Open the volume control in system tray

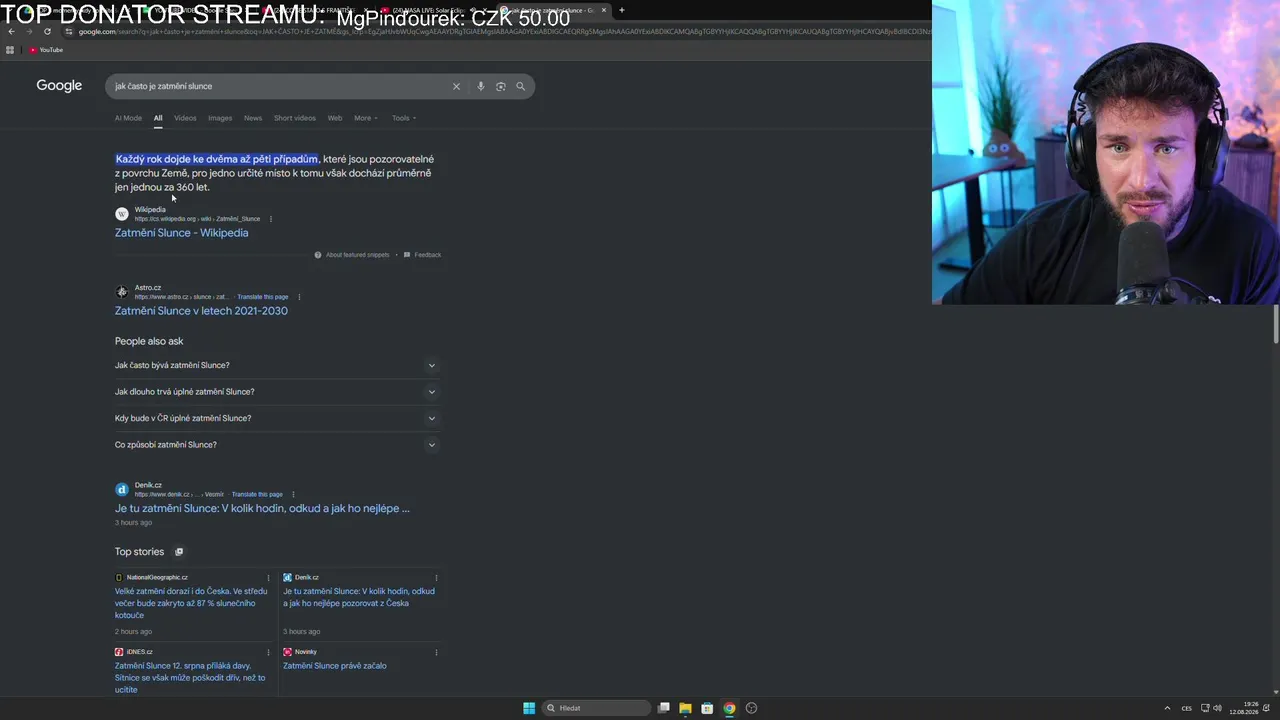pyautogui.click(x=1218, y=708)
